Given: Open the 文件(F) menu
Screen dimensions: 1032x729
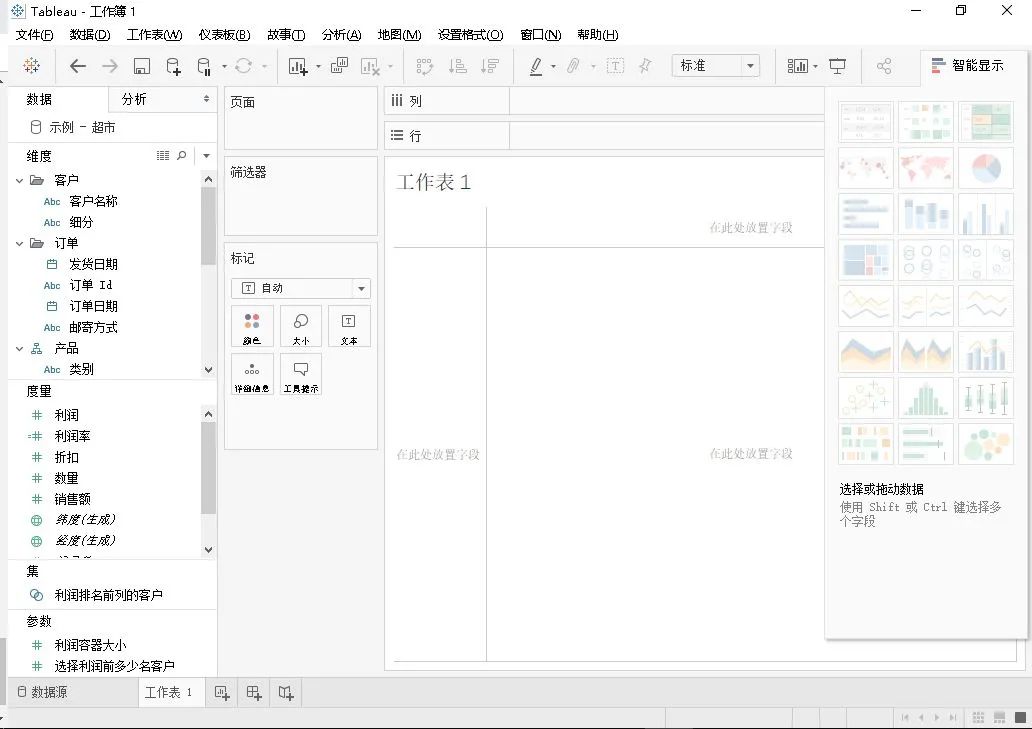Looking at the screenshot, I should [x=34, y=35].
